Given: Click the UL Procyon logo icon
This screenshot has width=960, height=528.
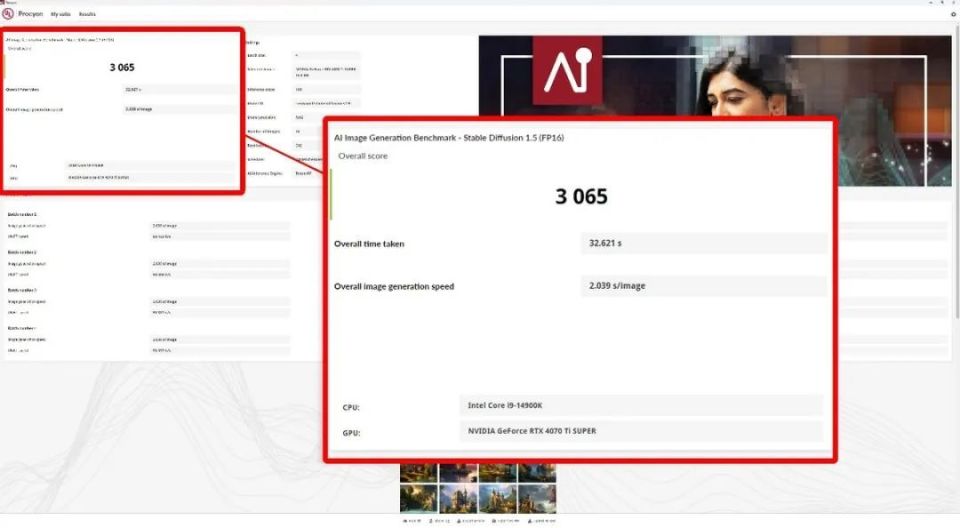Looking at the screenshot, I should pos(8,13).
